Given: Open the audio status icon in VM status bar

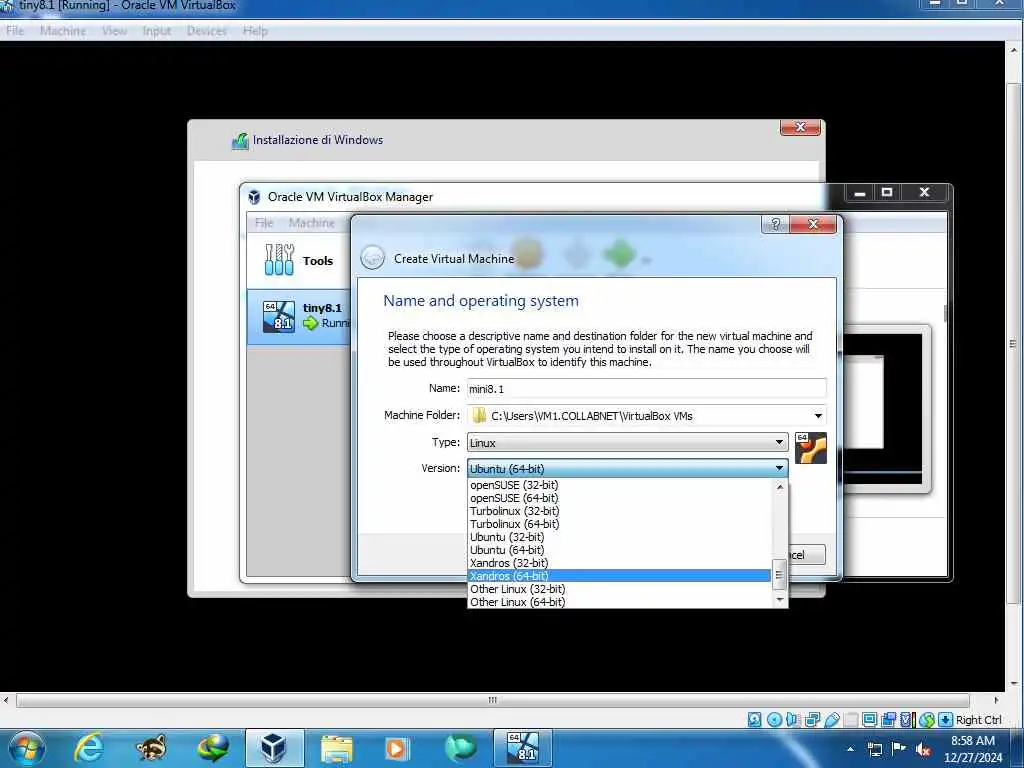Looking at the screenshot, I should (x=793, y=720).
